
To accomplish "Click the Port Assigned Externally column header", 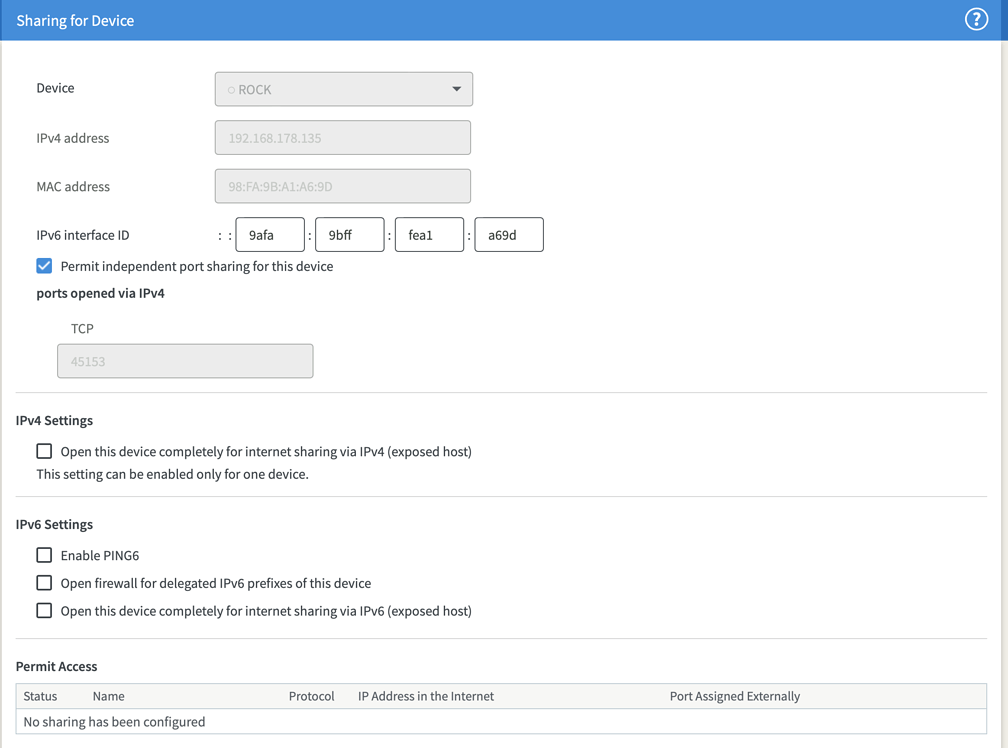I will [x=733, y=696].
